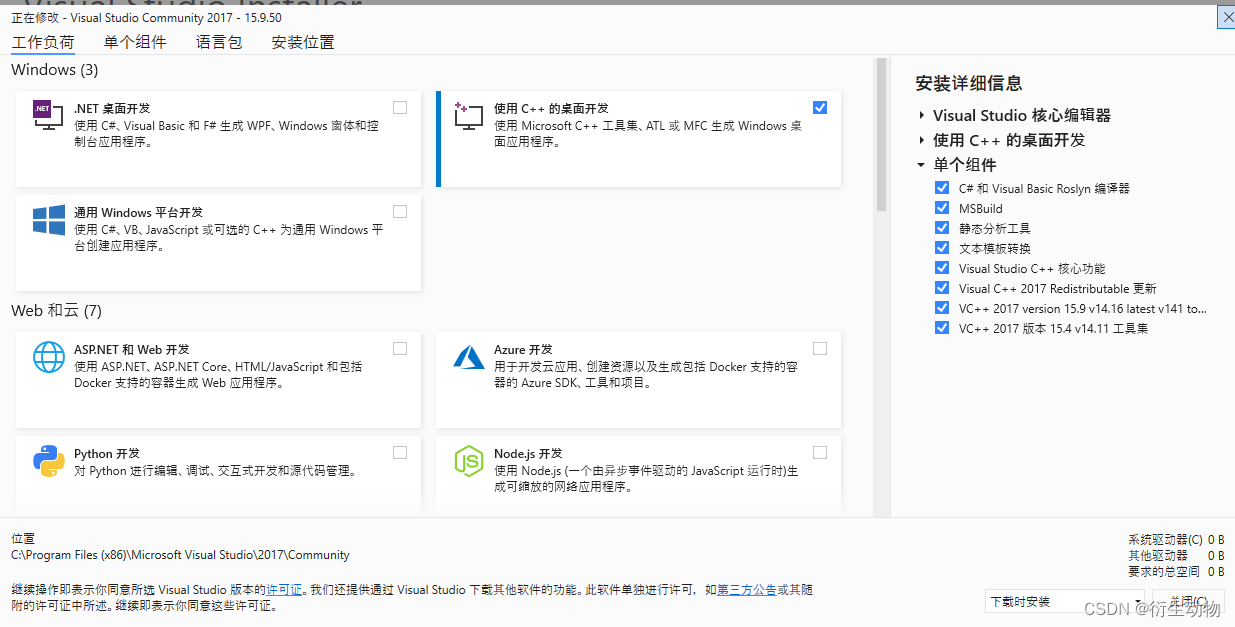1235x627 pixels.
Task: Click the 其他驱动器 size entry
Action: coord(1176,555)
